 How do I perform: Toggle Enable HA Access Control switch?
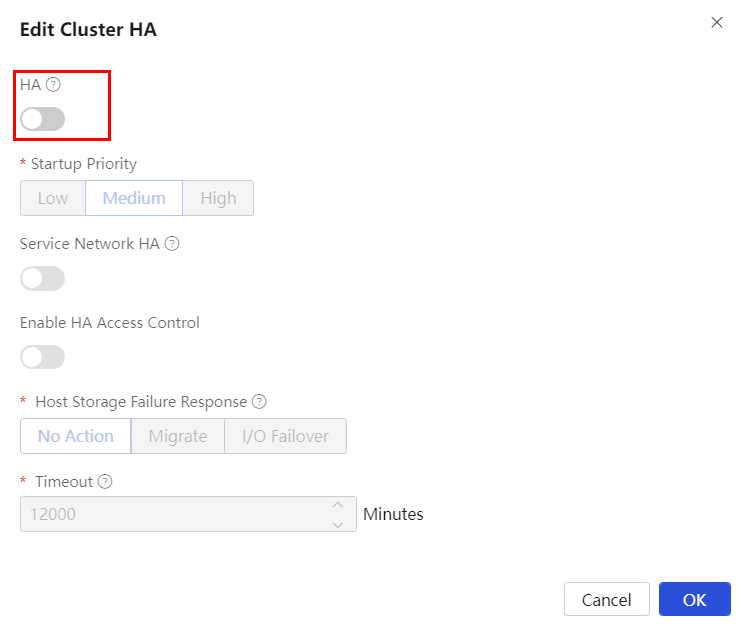tap(43, 357)
